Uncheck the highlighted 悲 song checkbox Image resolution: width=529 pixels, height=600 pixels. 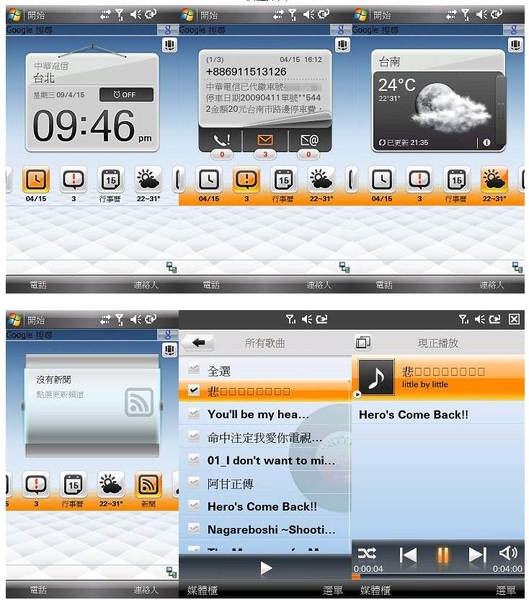(x=194, y=391)
